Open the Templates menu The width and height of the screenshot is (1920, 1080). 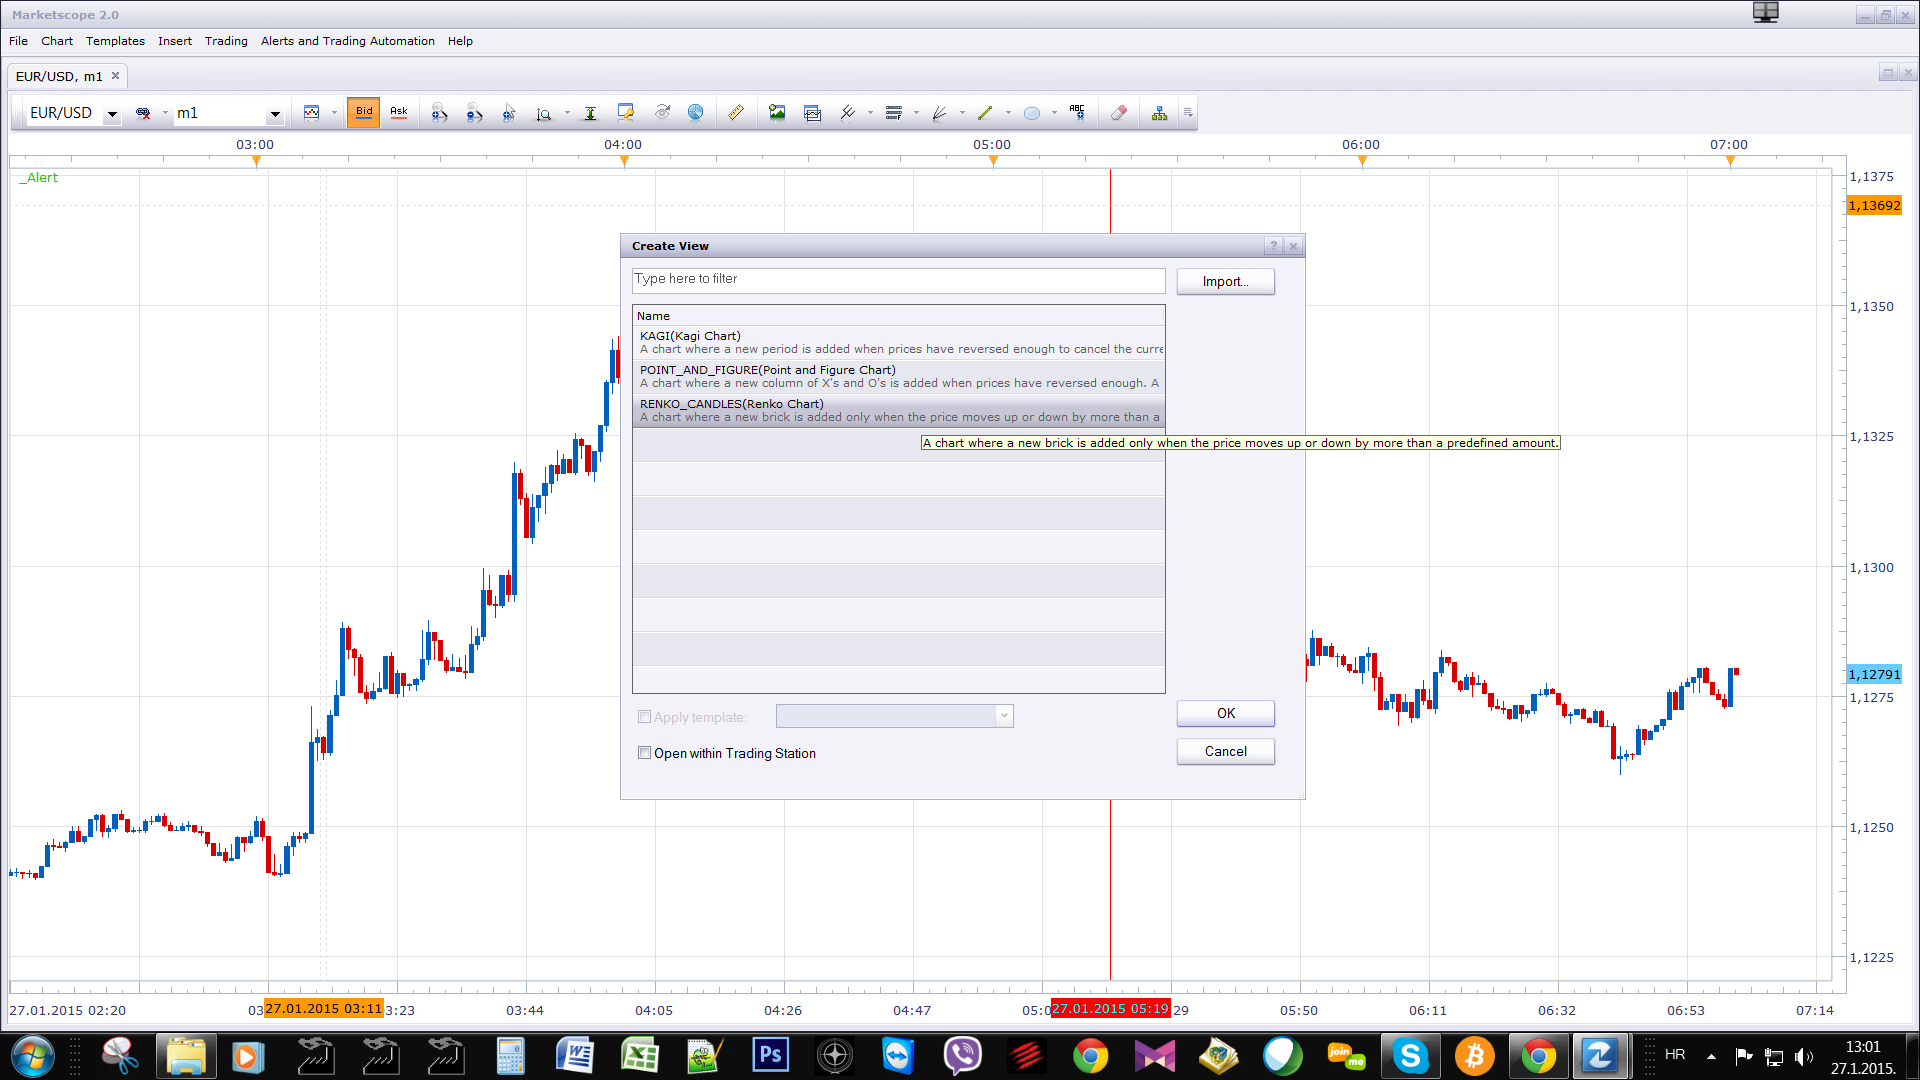coord(115,41)
